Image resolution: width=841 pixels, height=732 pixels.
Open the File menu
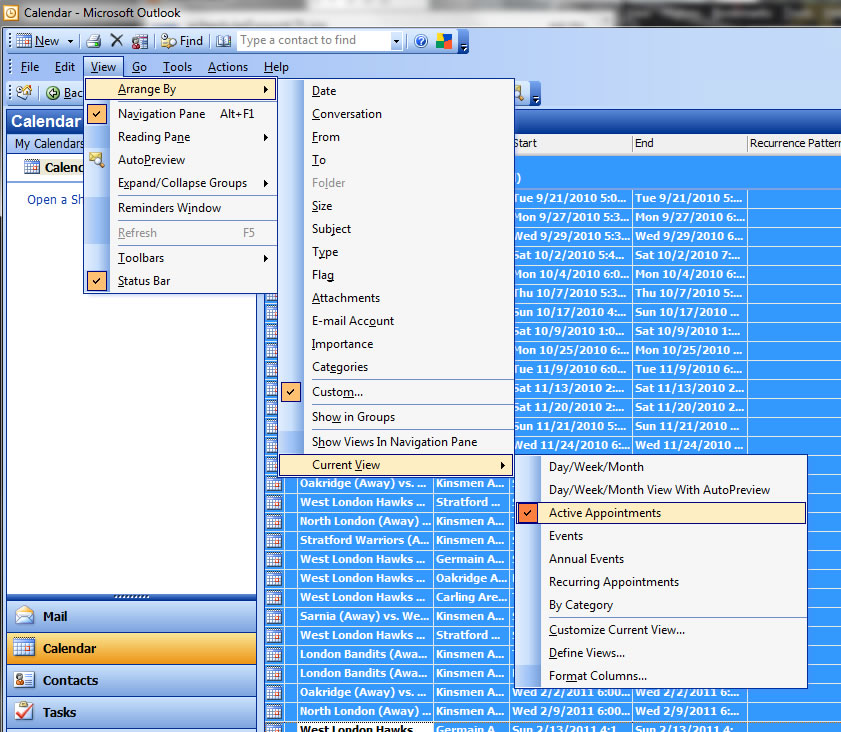[30, 67]
